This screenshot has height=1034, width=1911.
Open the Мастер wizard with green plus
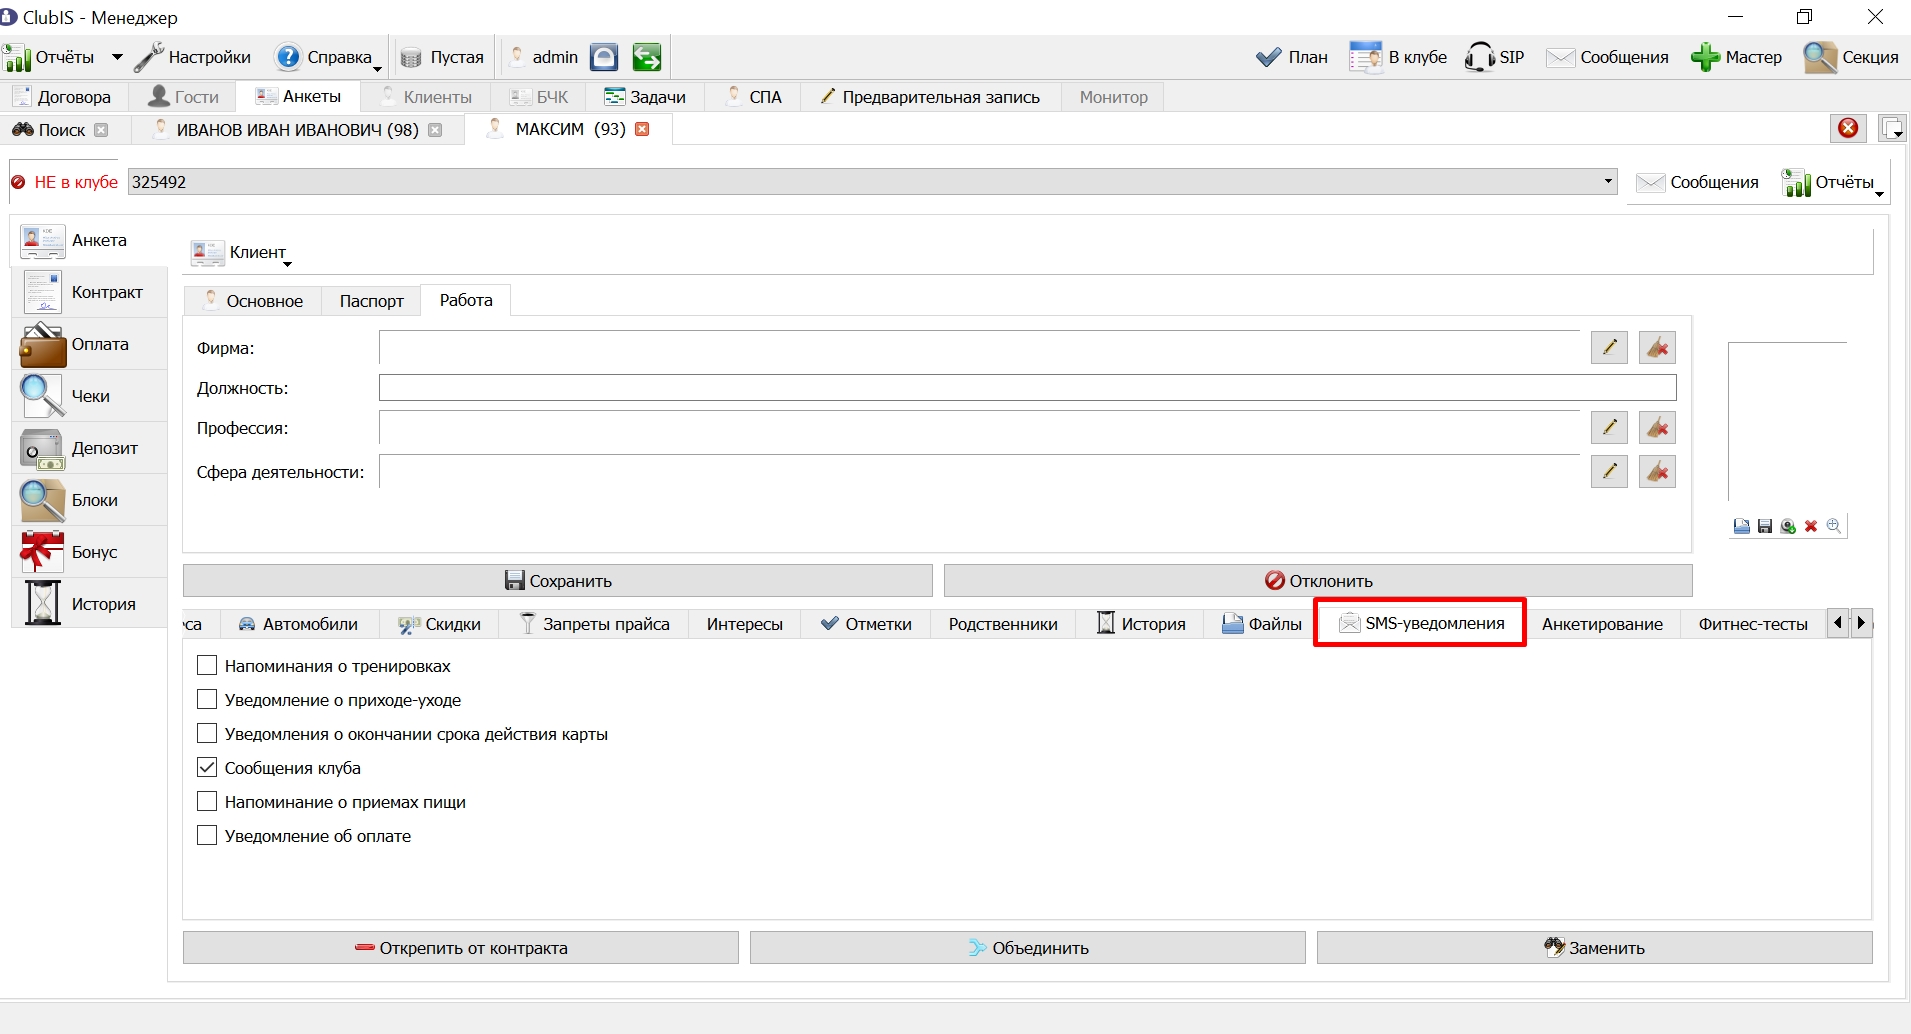[x=1736, y=57]
